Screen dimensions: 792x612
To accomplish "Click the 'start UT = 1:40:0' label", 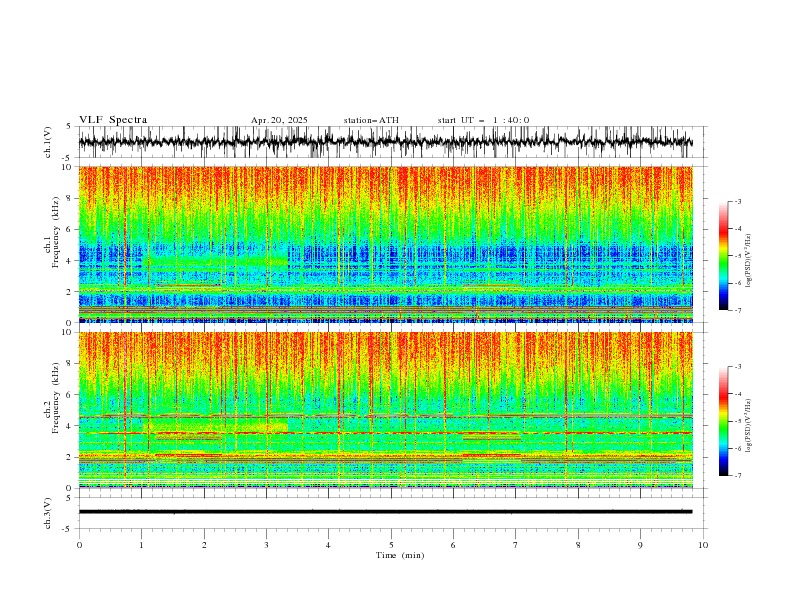I will pyautogui.click(x=483, y=120).
